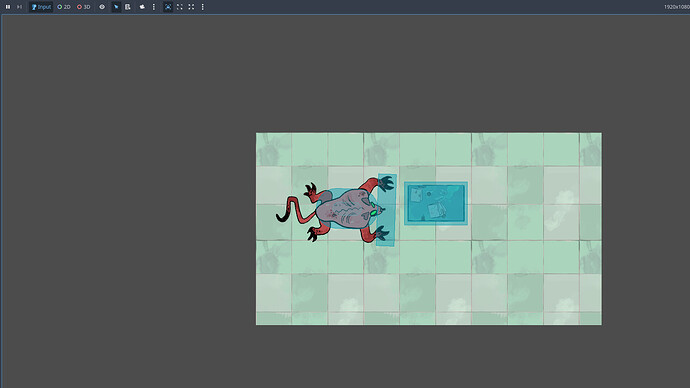Switch to Input mode
This screenshot has width=690, height=388.
click(x=41, y=7)
